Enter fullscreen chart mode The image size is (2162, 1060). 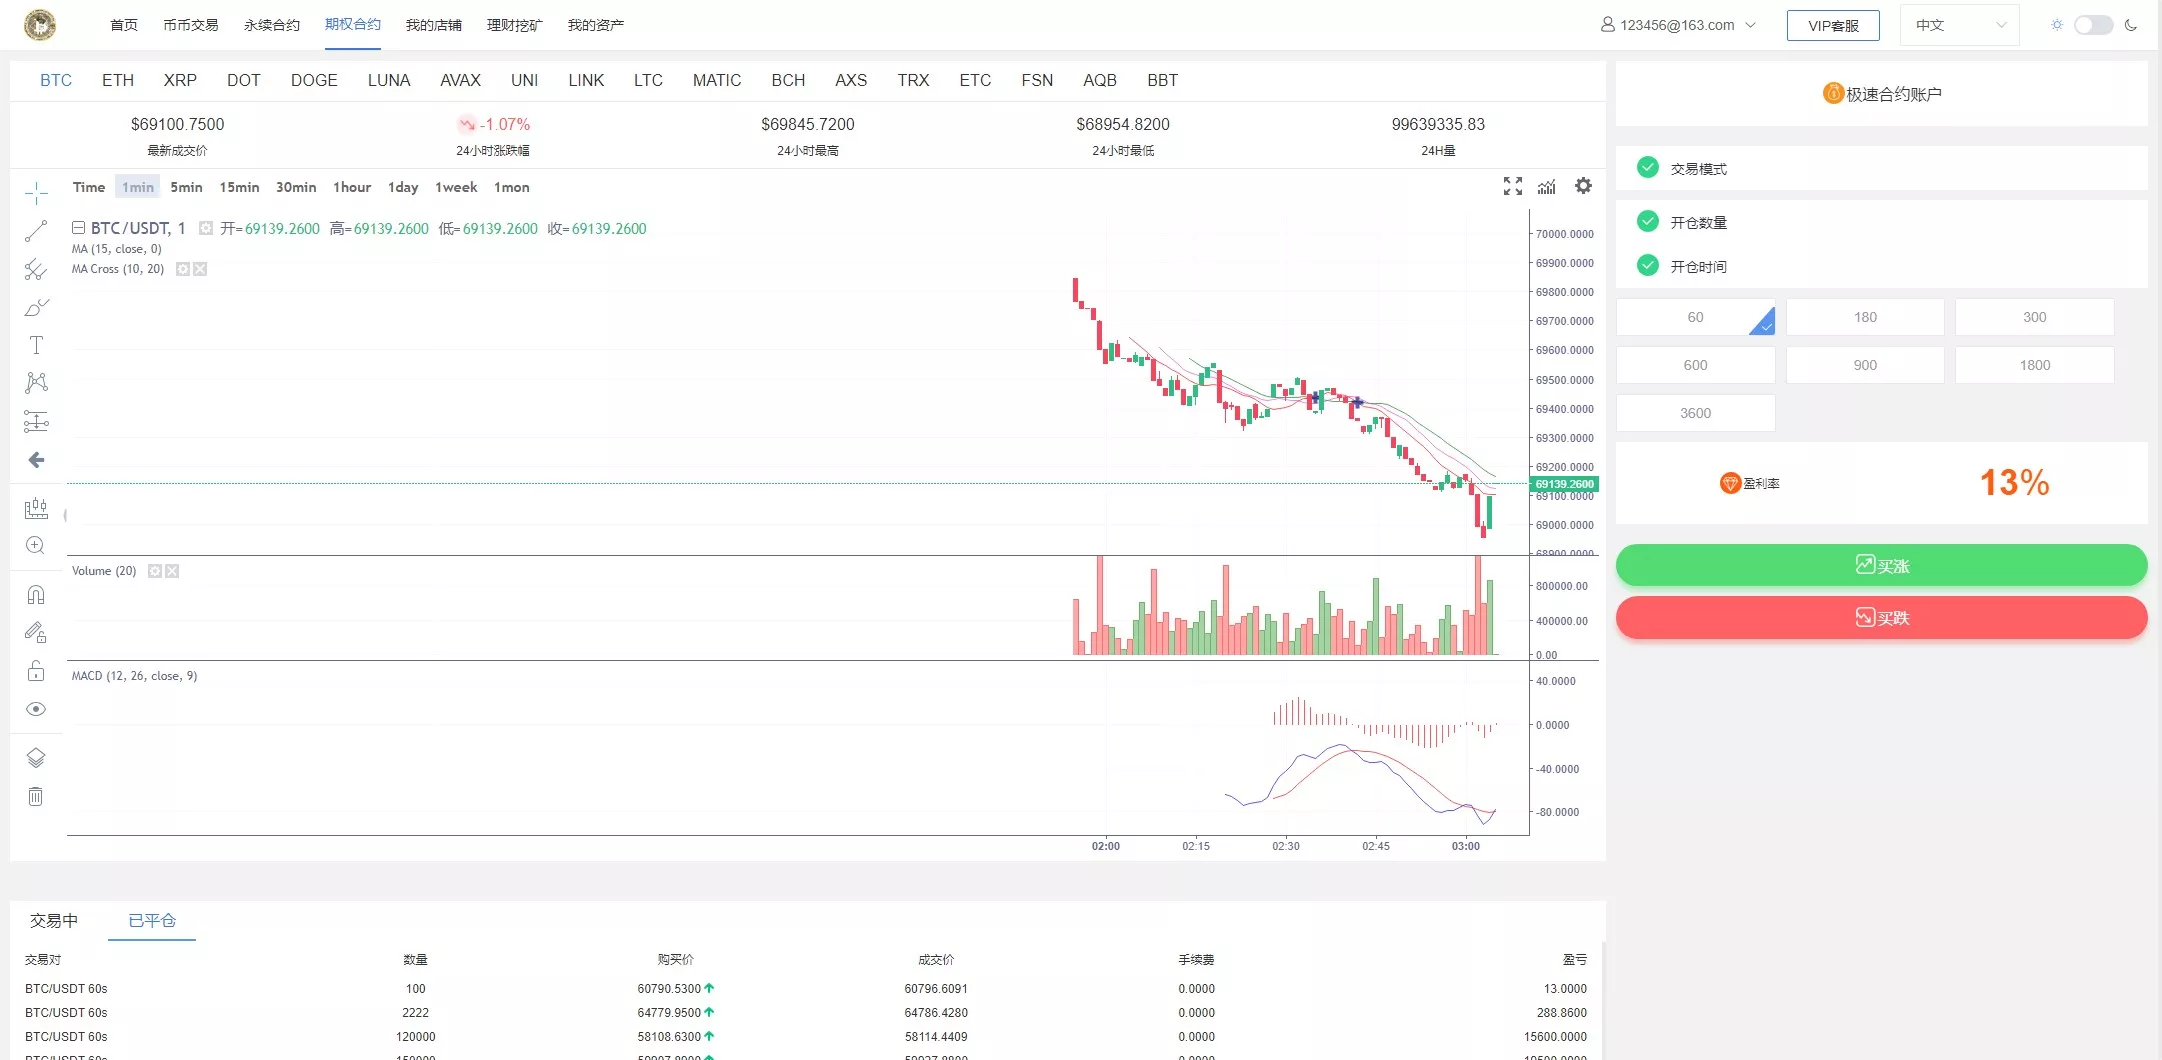1513,186
